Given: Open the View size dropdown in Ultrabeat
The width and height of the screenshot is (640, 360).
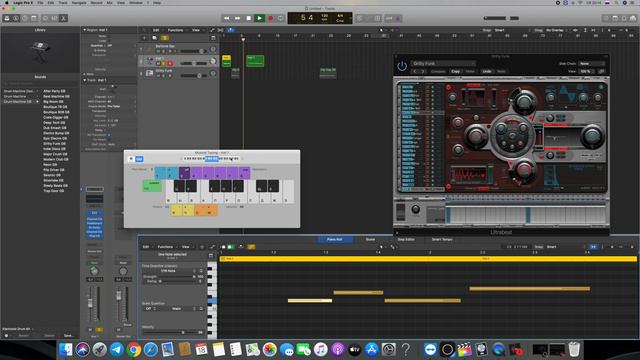Looking at the screenshot, I should point(586,71).
